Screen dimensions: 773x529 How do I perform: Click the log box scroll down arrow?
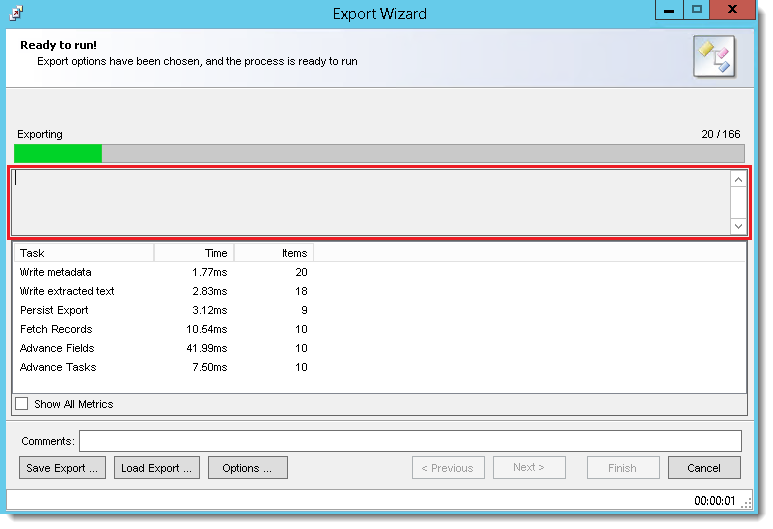[738, 226]
